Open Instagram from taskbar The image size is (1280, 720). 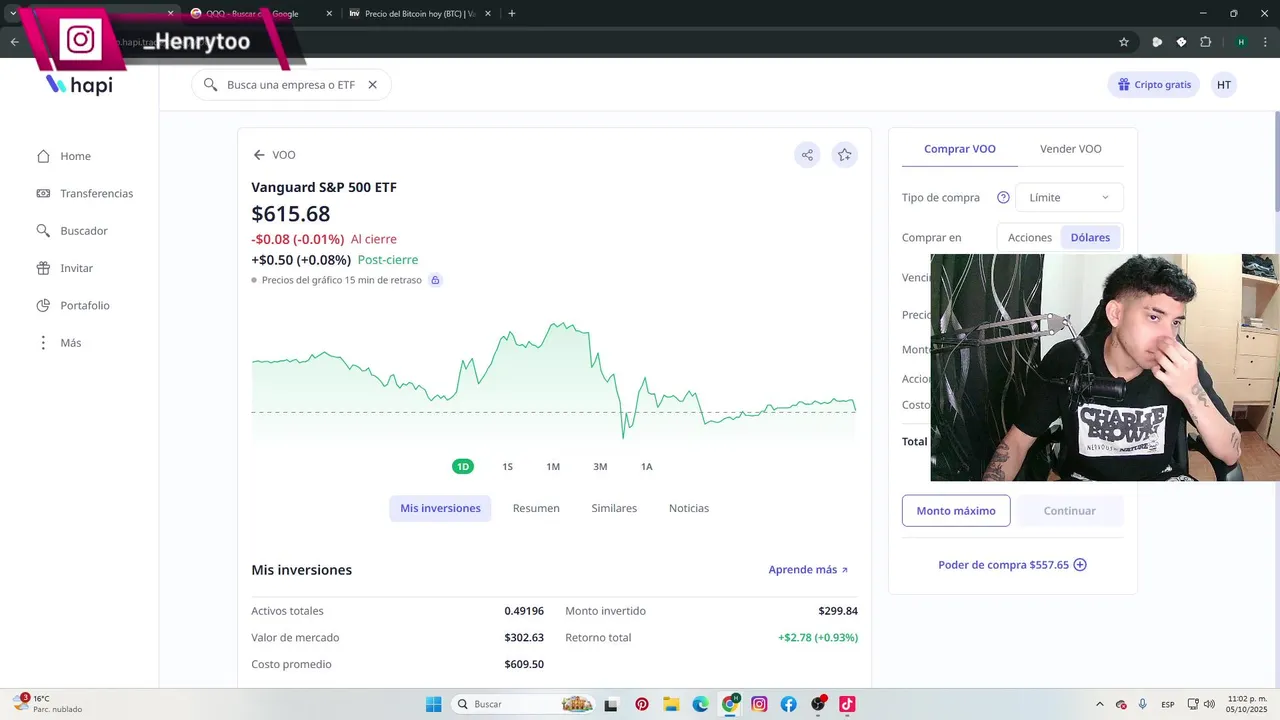pos(759,704)
